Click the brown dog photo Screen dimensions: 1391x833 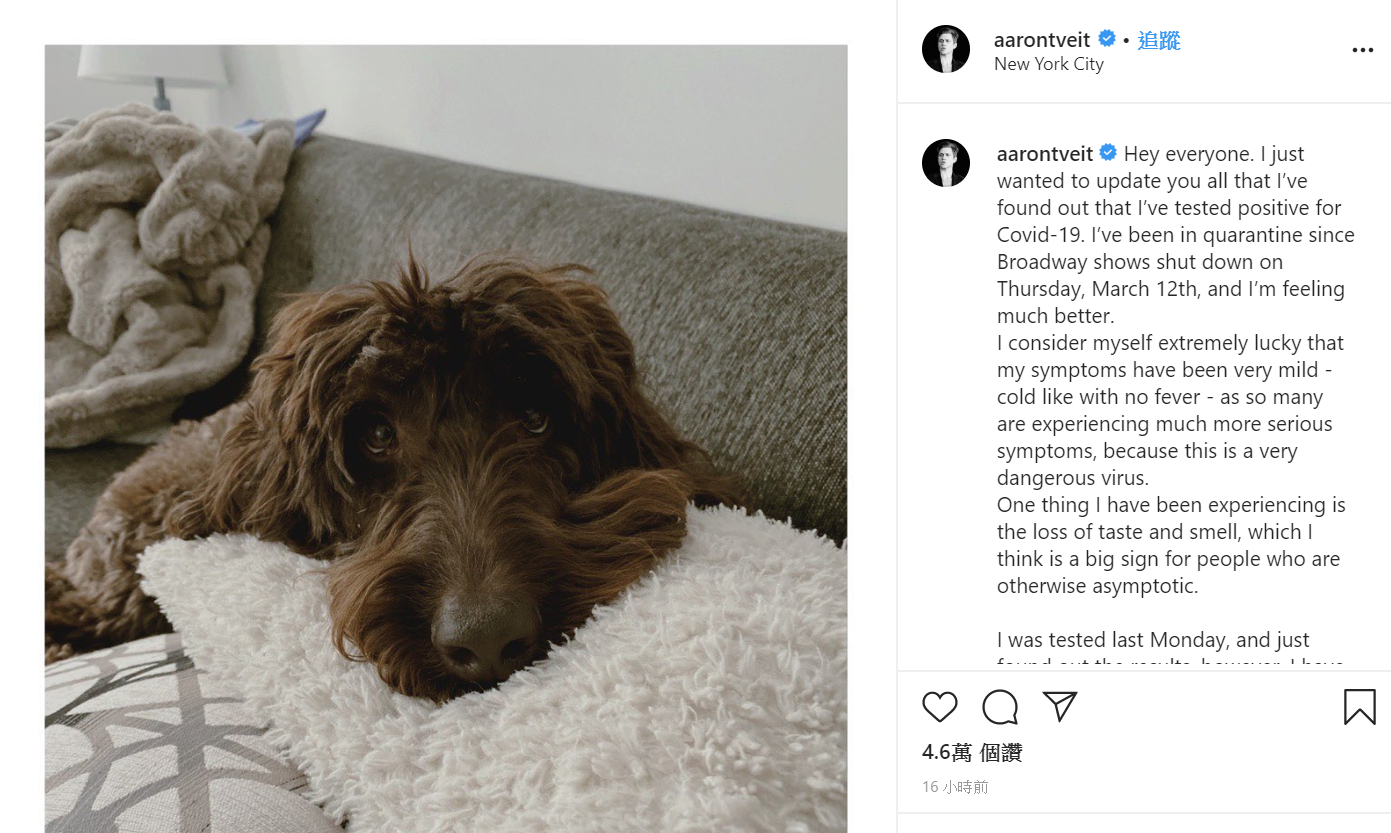coord(446,438)
